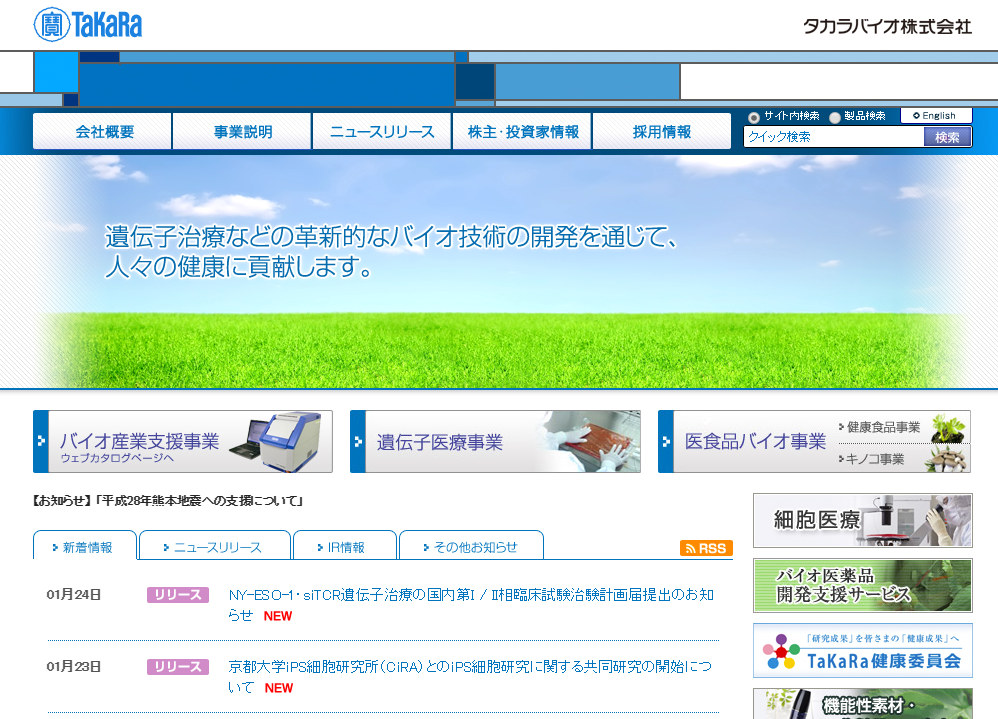The image size is (998, 719).
Task: Open the 遺伝子医療事業 banner
Action: click(495, 442)
